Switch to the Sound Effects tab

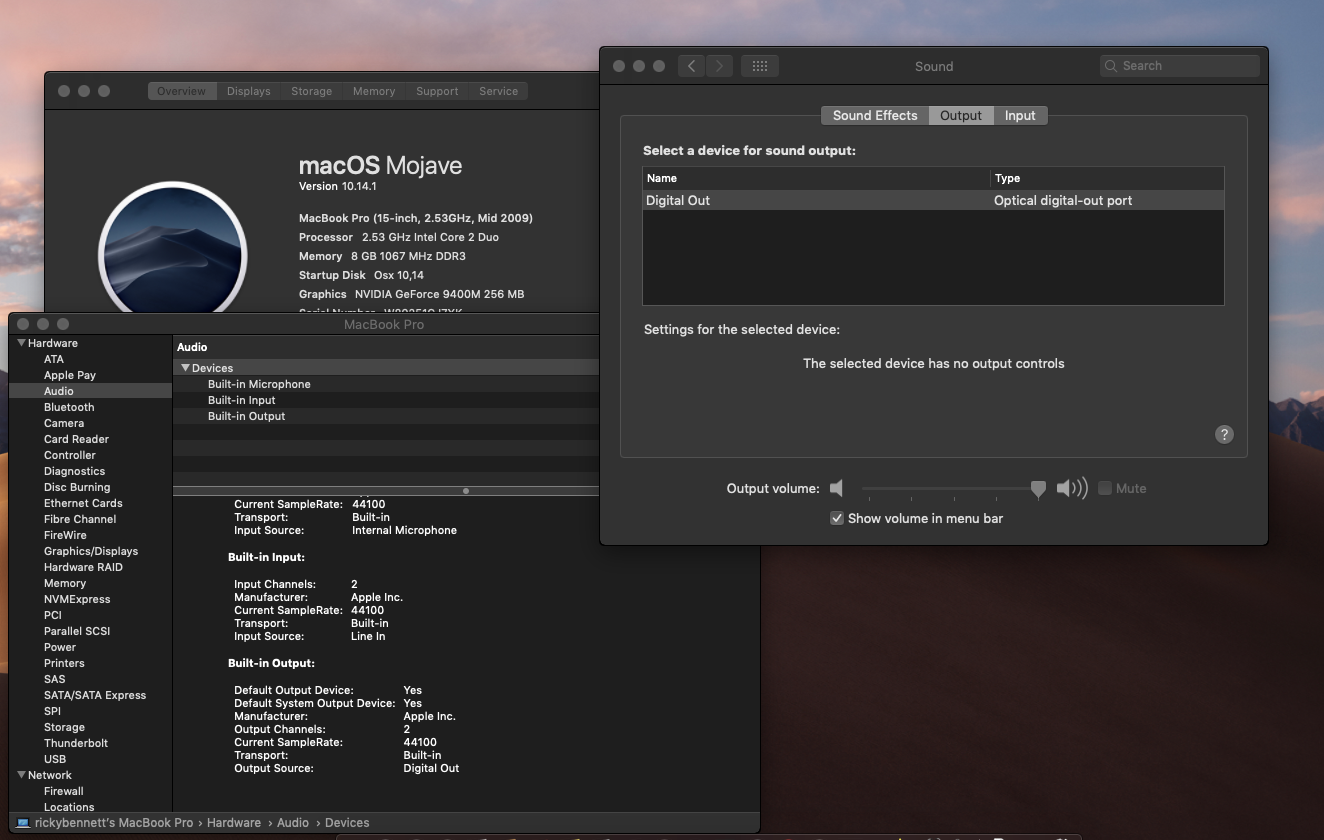click(x=875, y=115)
